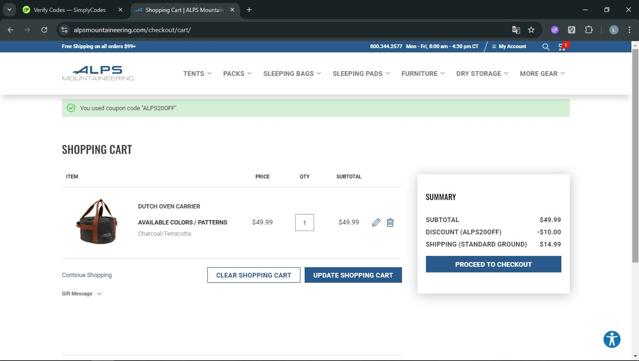This screenshot has height=361, width=639.
Task: Reload the current page
Action: coord(44,30)
